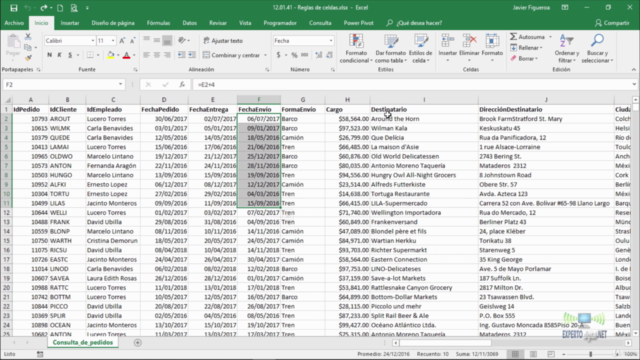Viewport: 640px width, 360px height.
Task: Add a new sheet with the plus icon
Action: click(x=138, y=342)
